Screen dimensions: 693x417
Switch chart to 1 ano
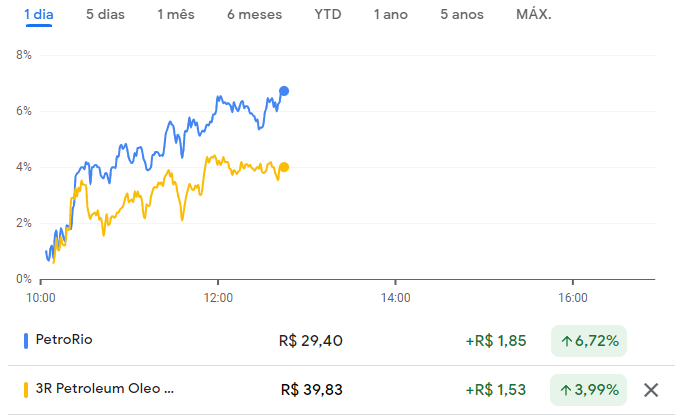pyautogui.click(x=390, y=15)
